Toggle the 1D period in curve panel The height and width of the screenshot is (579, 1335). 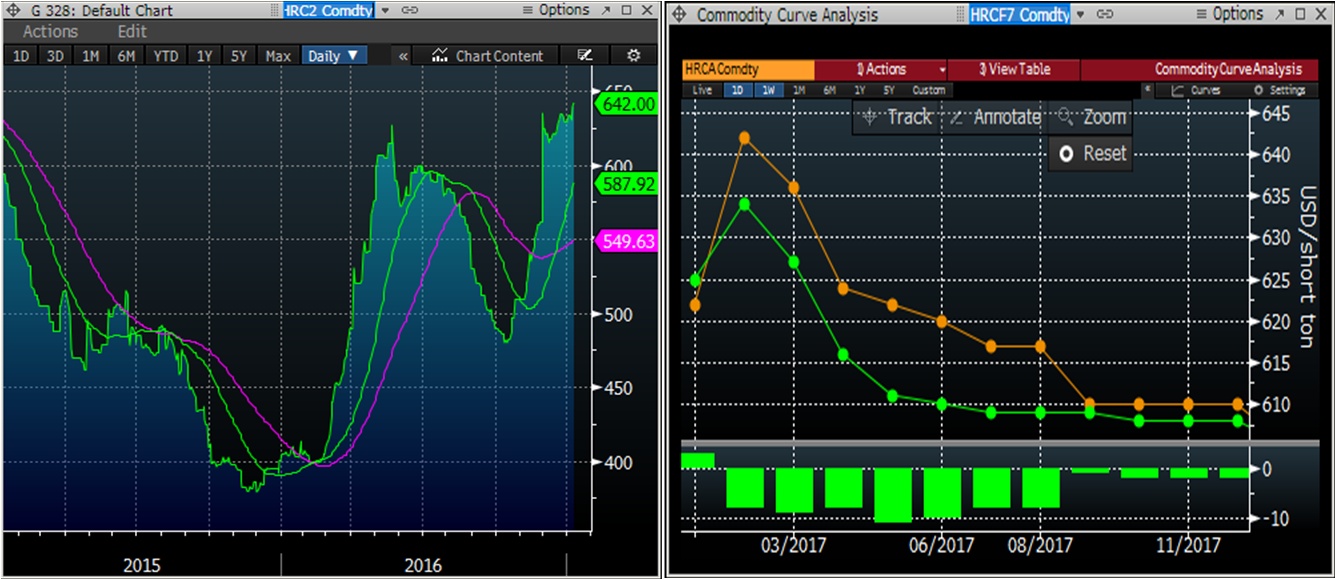click(738, 90)
